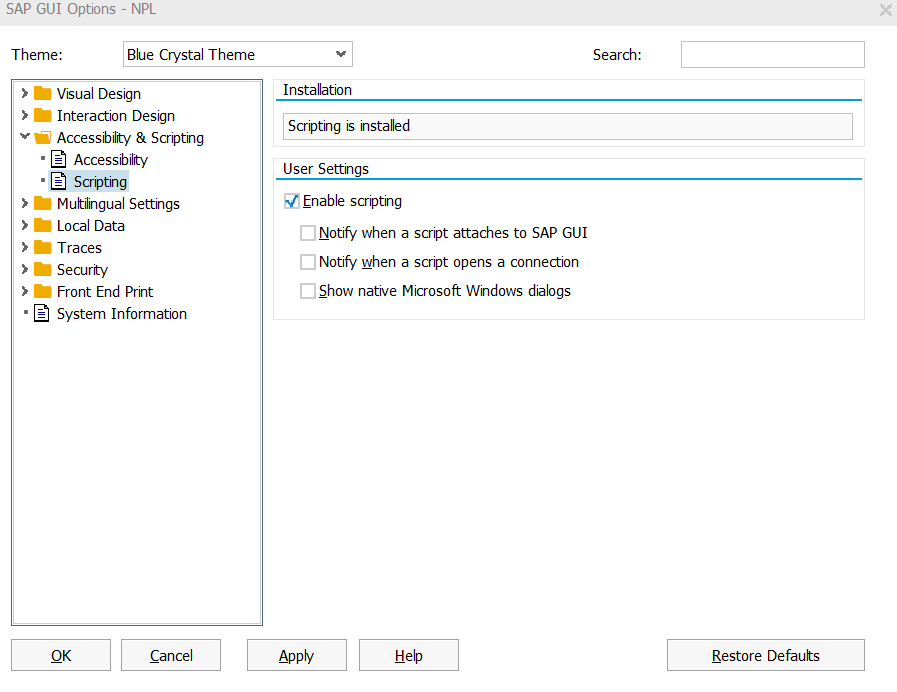This screenshot has height=692, width=897.
Task: Open the System Information page label
Action: pos(122,314)
